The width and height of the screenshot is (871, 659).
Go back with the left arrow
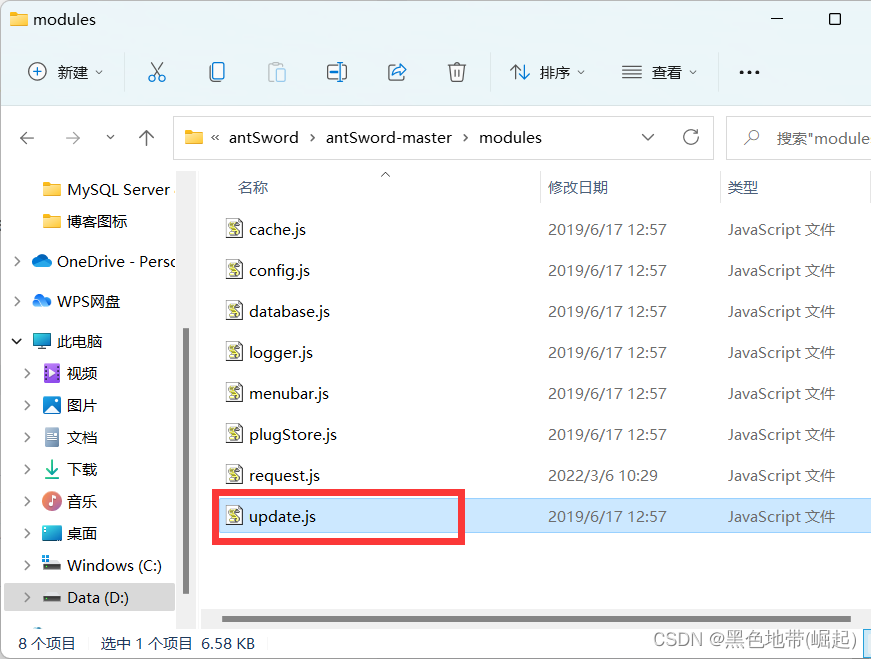pyautogui.click(x=27, y=138)
